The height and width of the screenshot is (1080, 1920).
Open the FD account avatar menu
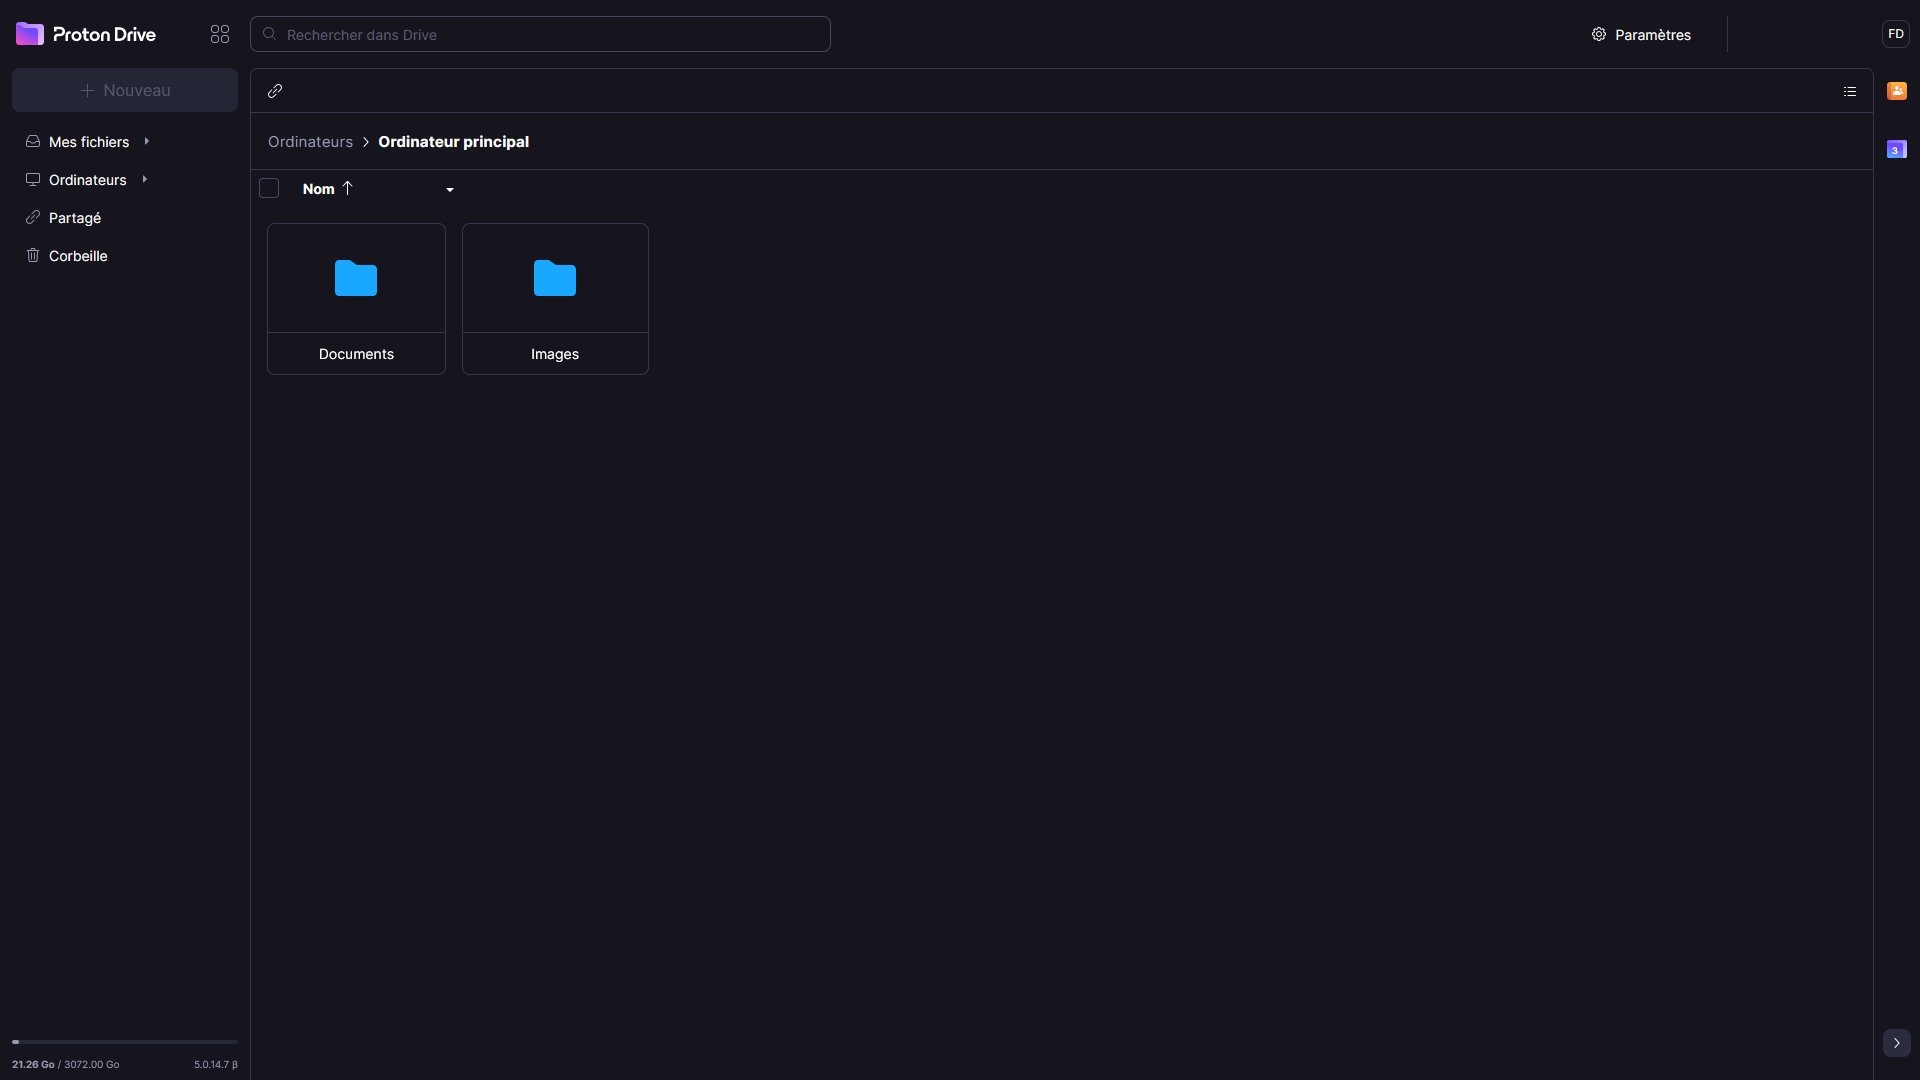pyautogui.click(x=1895, y=34)
